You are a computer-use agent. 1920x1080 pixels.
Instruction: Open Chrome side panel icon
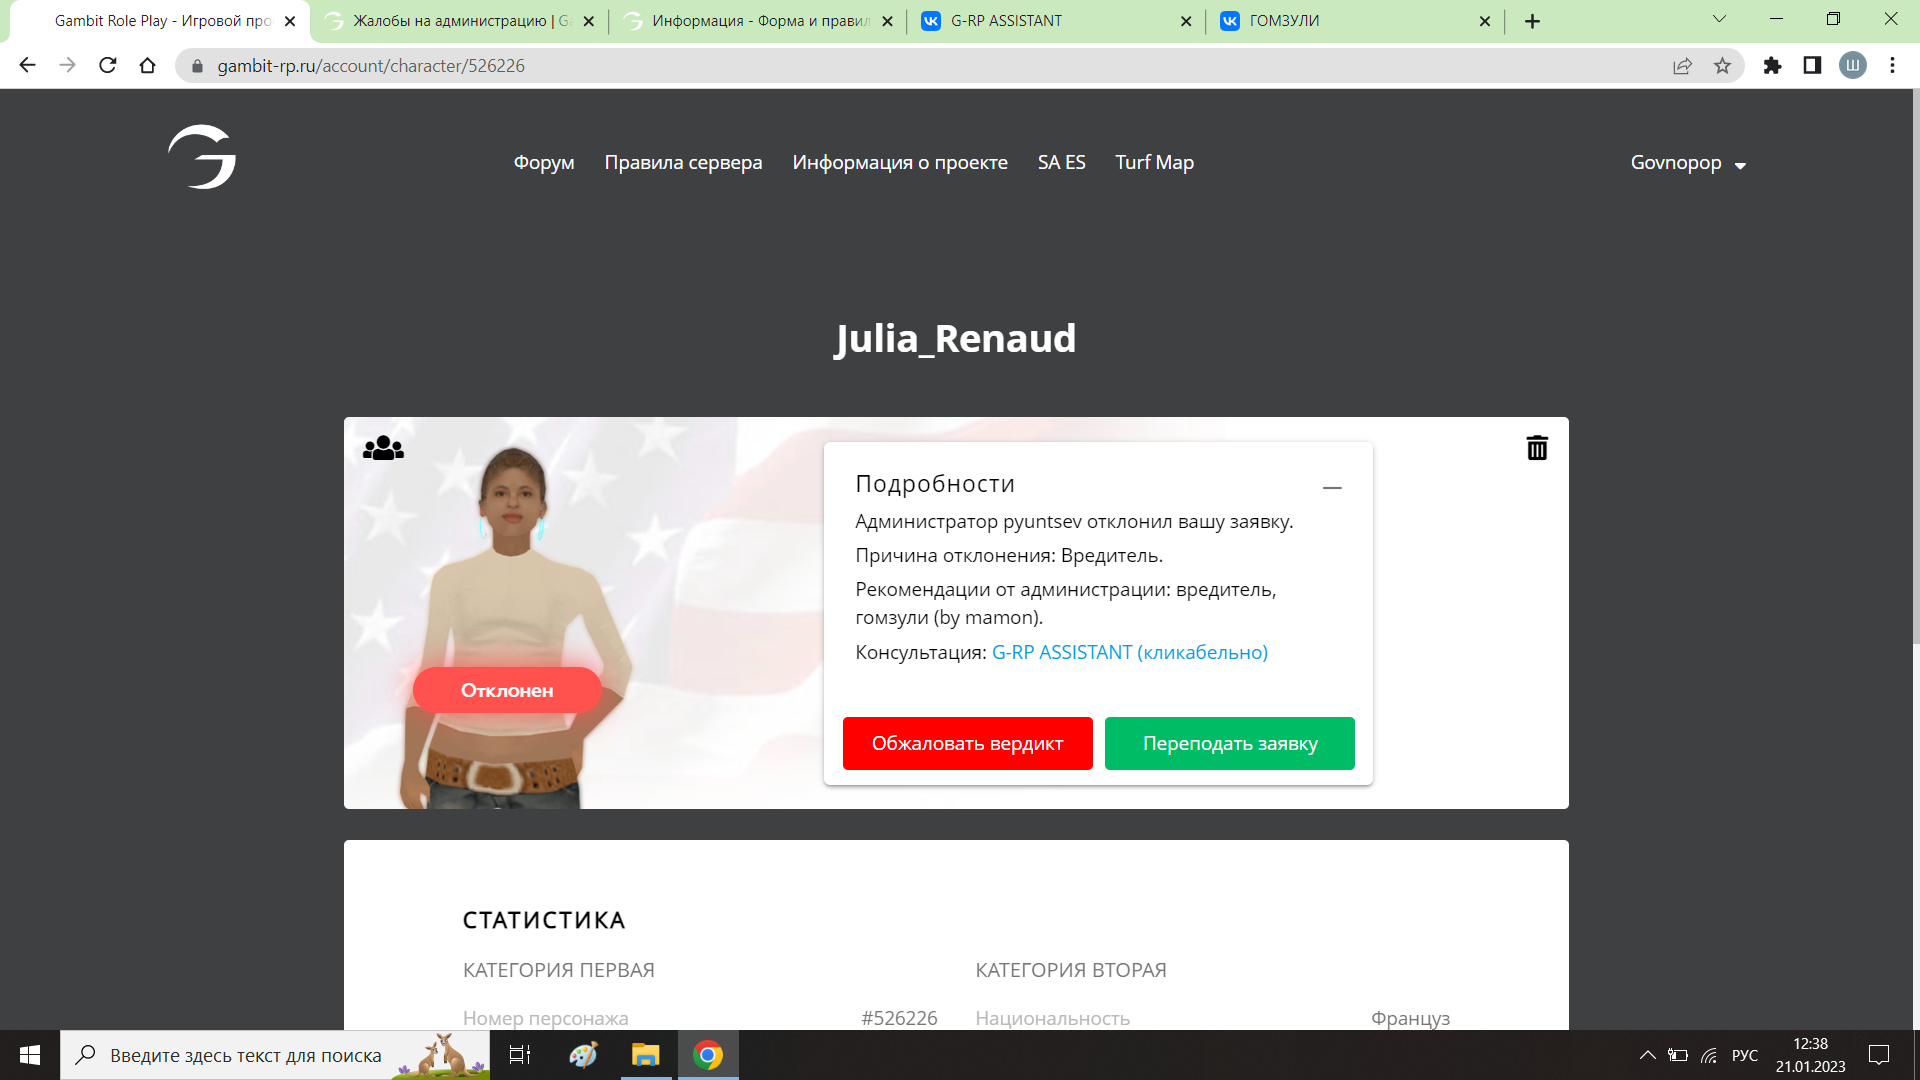pos(1812,66)
